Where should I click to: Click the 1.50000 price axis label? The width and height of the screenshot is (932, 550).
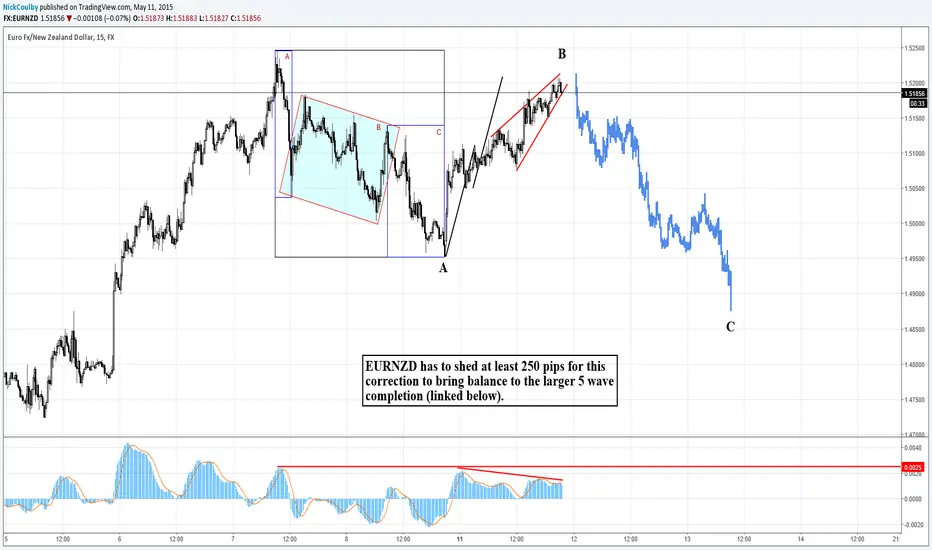pos(914,224)
